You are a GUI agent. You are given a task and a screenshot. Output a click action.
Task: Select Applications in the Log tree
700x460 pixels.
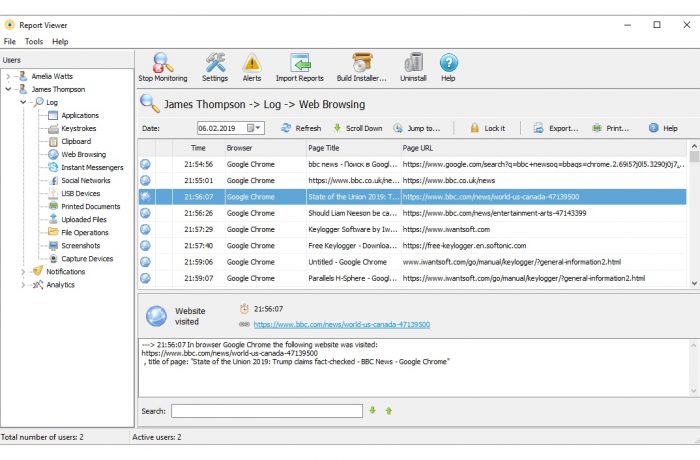coord(80,115)
